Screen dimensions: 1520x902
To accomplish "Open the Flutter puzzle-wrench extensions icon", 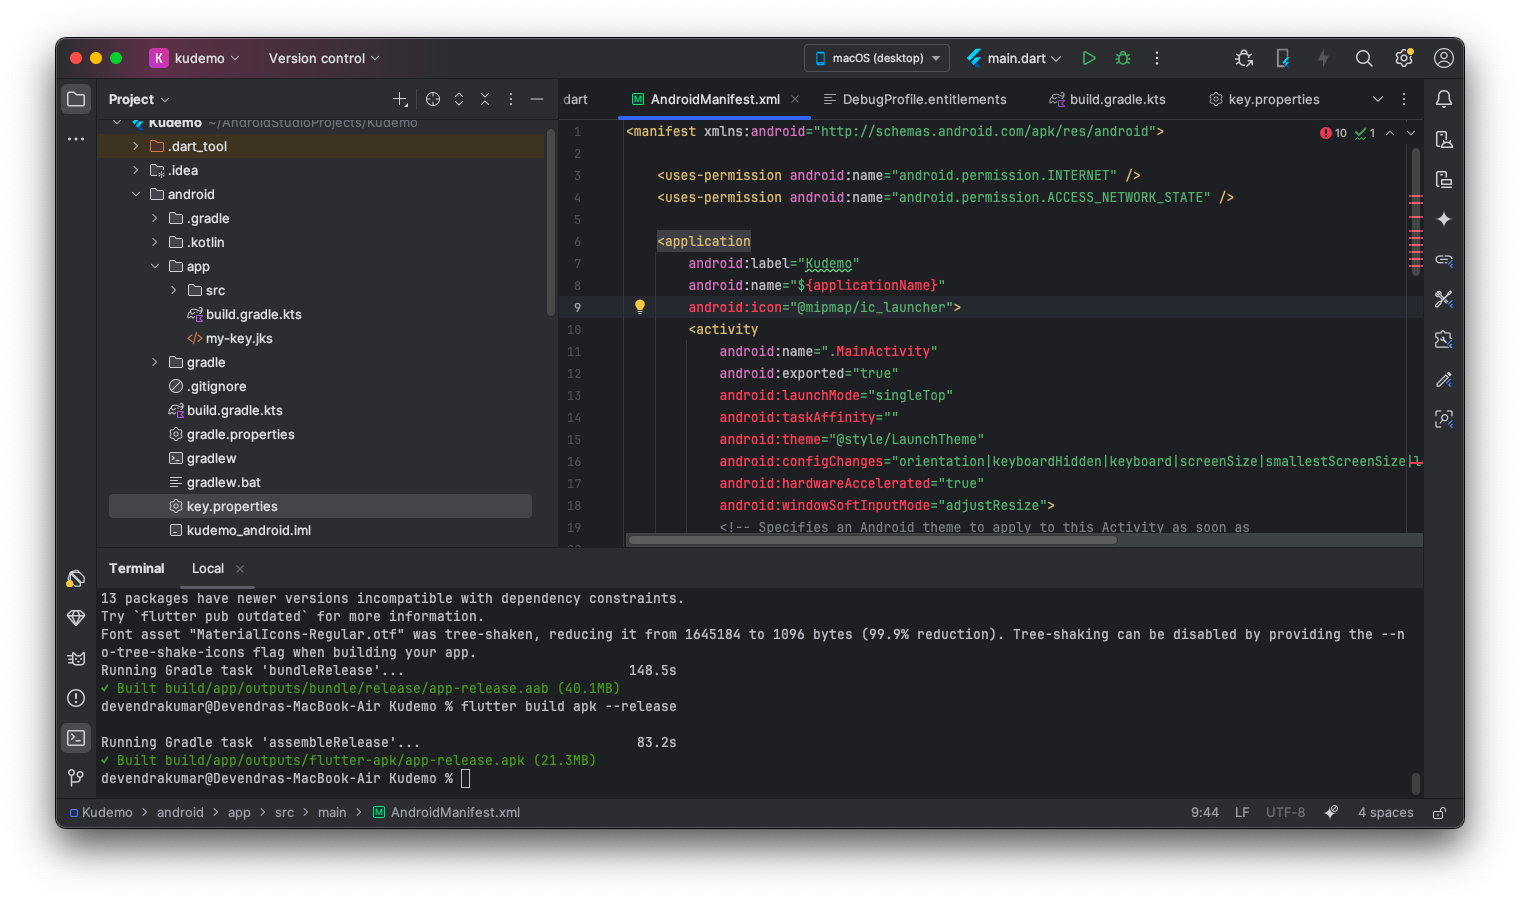I will click(1444, 339).
